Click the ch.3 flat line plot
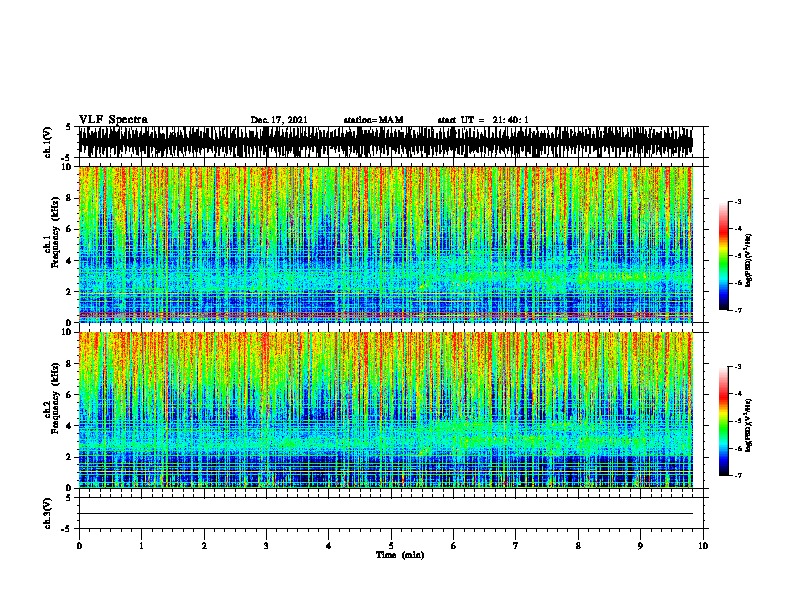This screenshot has width=792, height=612. [x=386, y=513]
